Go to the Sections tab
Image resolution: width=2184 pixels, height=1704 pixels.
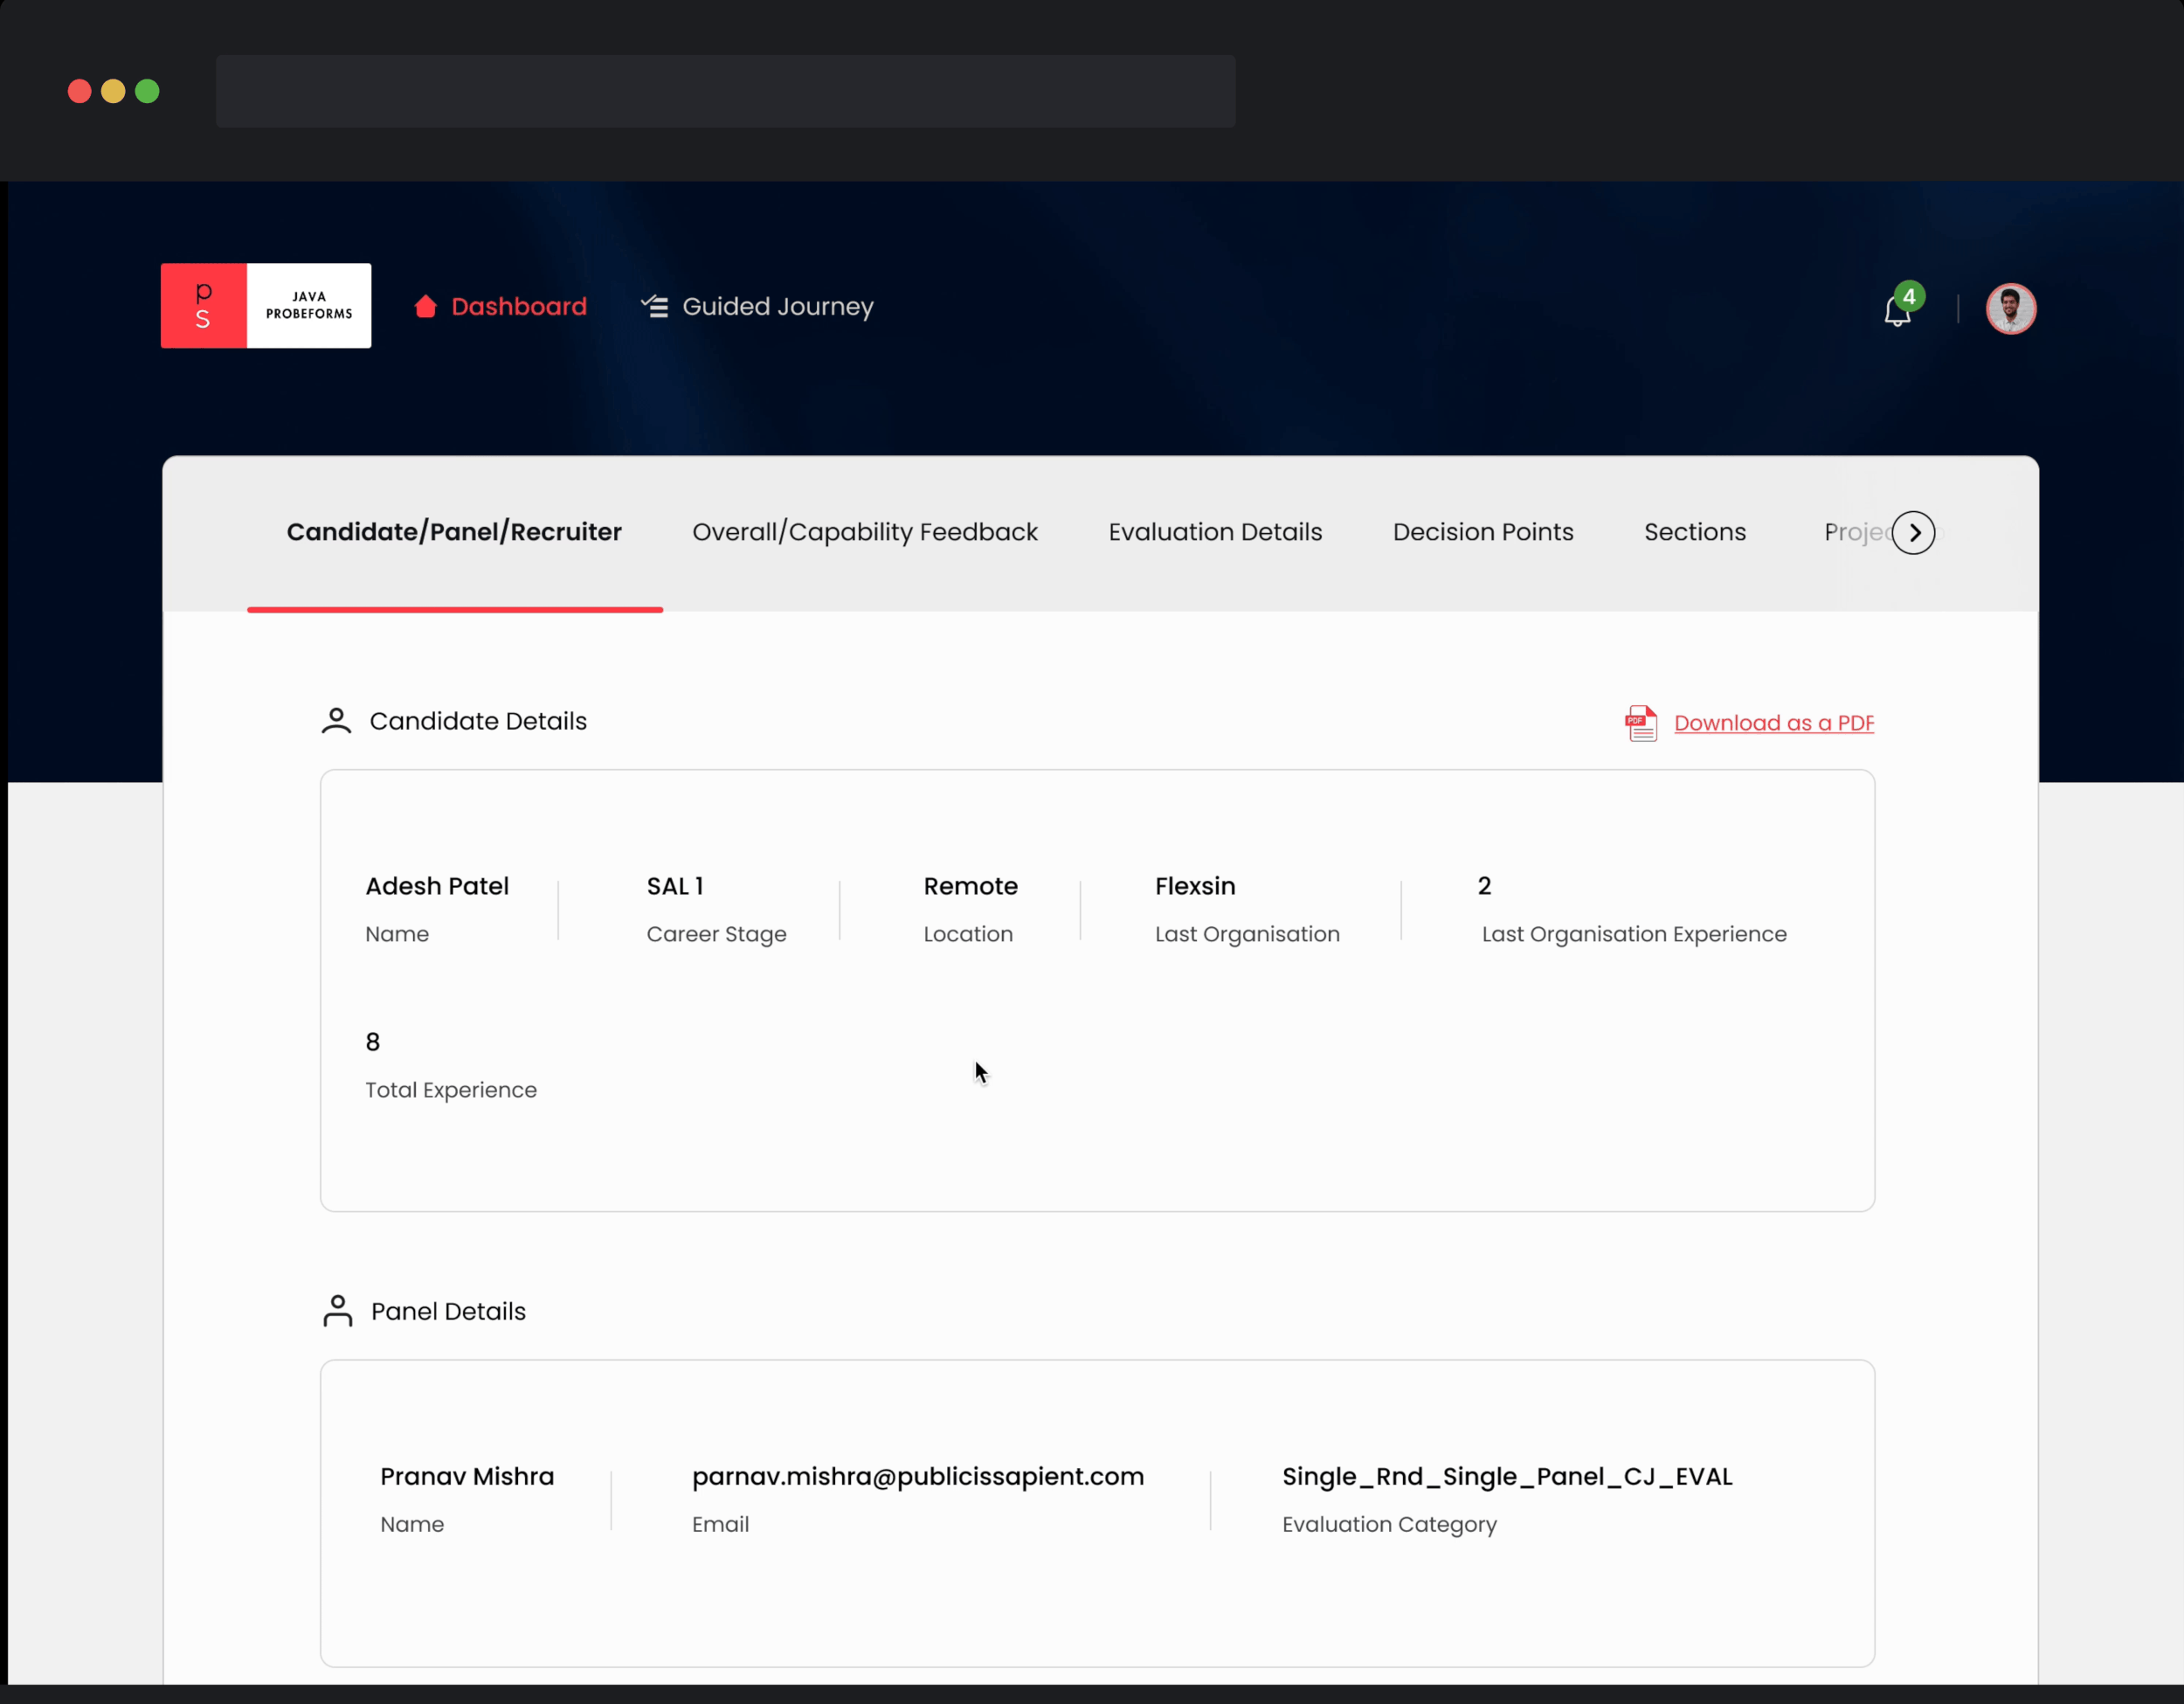pos(1694,532)
